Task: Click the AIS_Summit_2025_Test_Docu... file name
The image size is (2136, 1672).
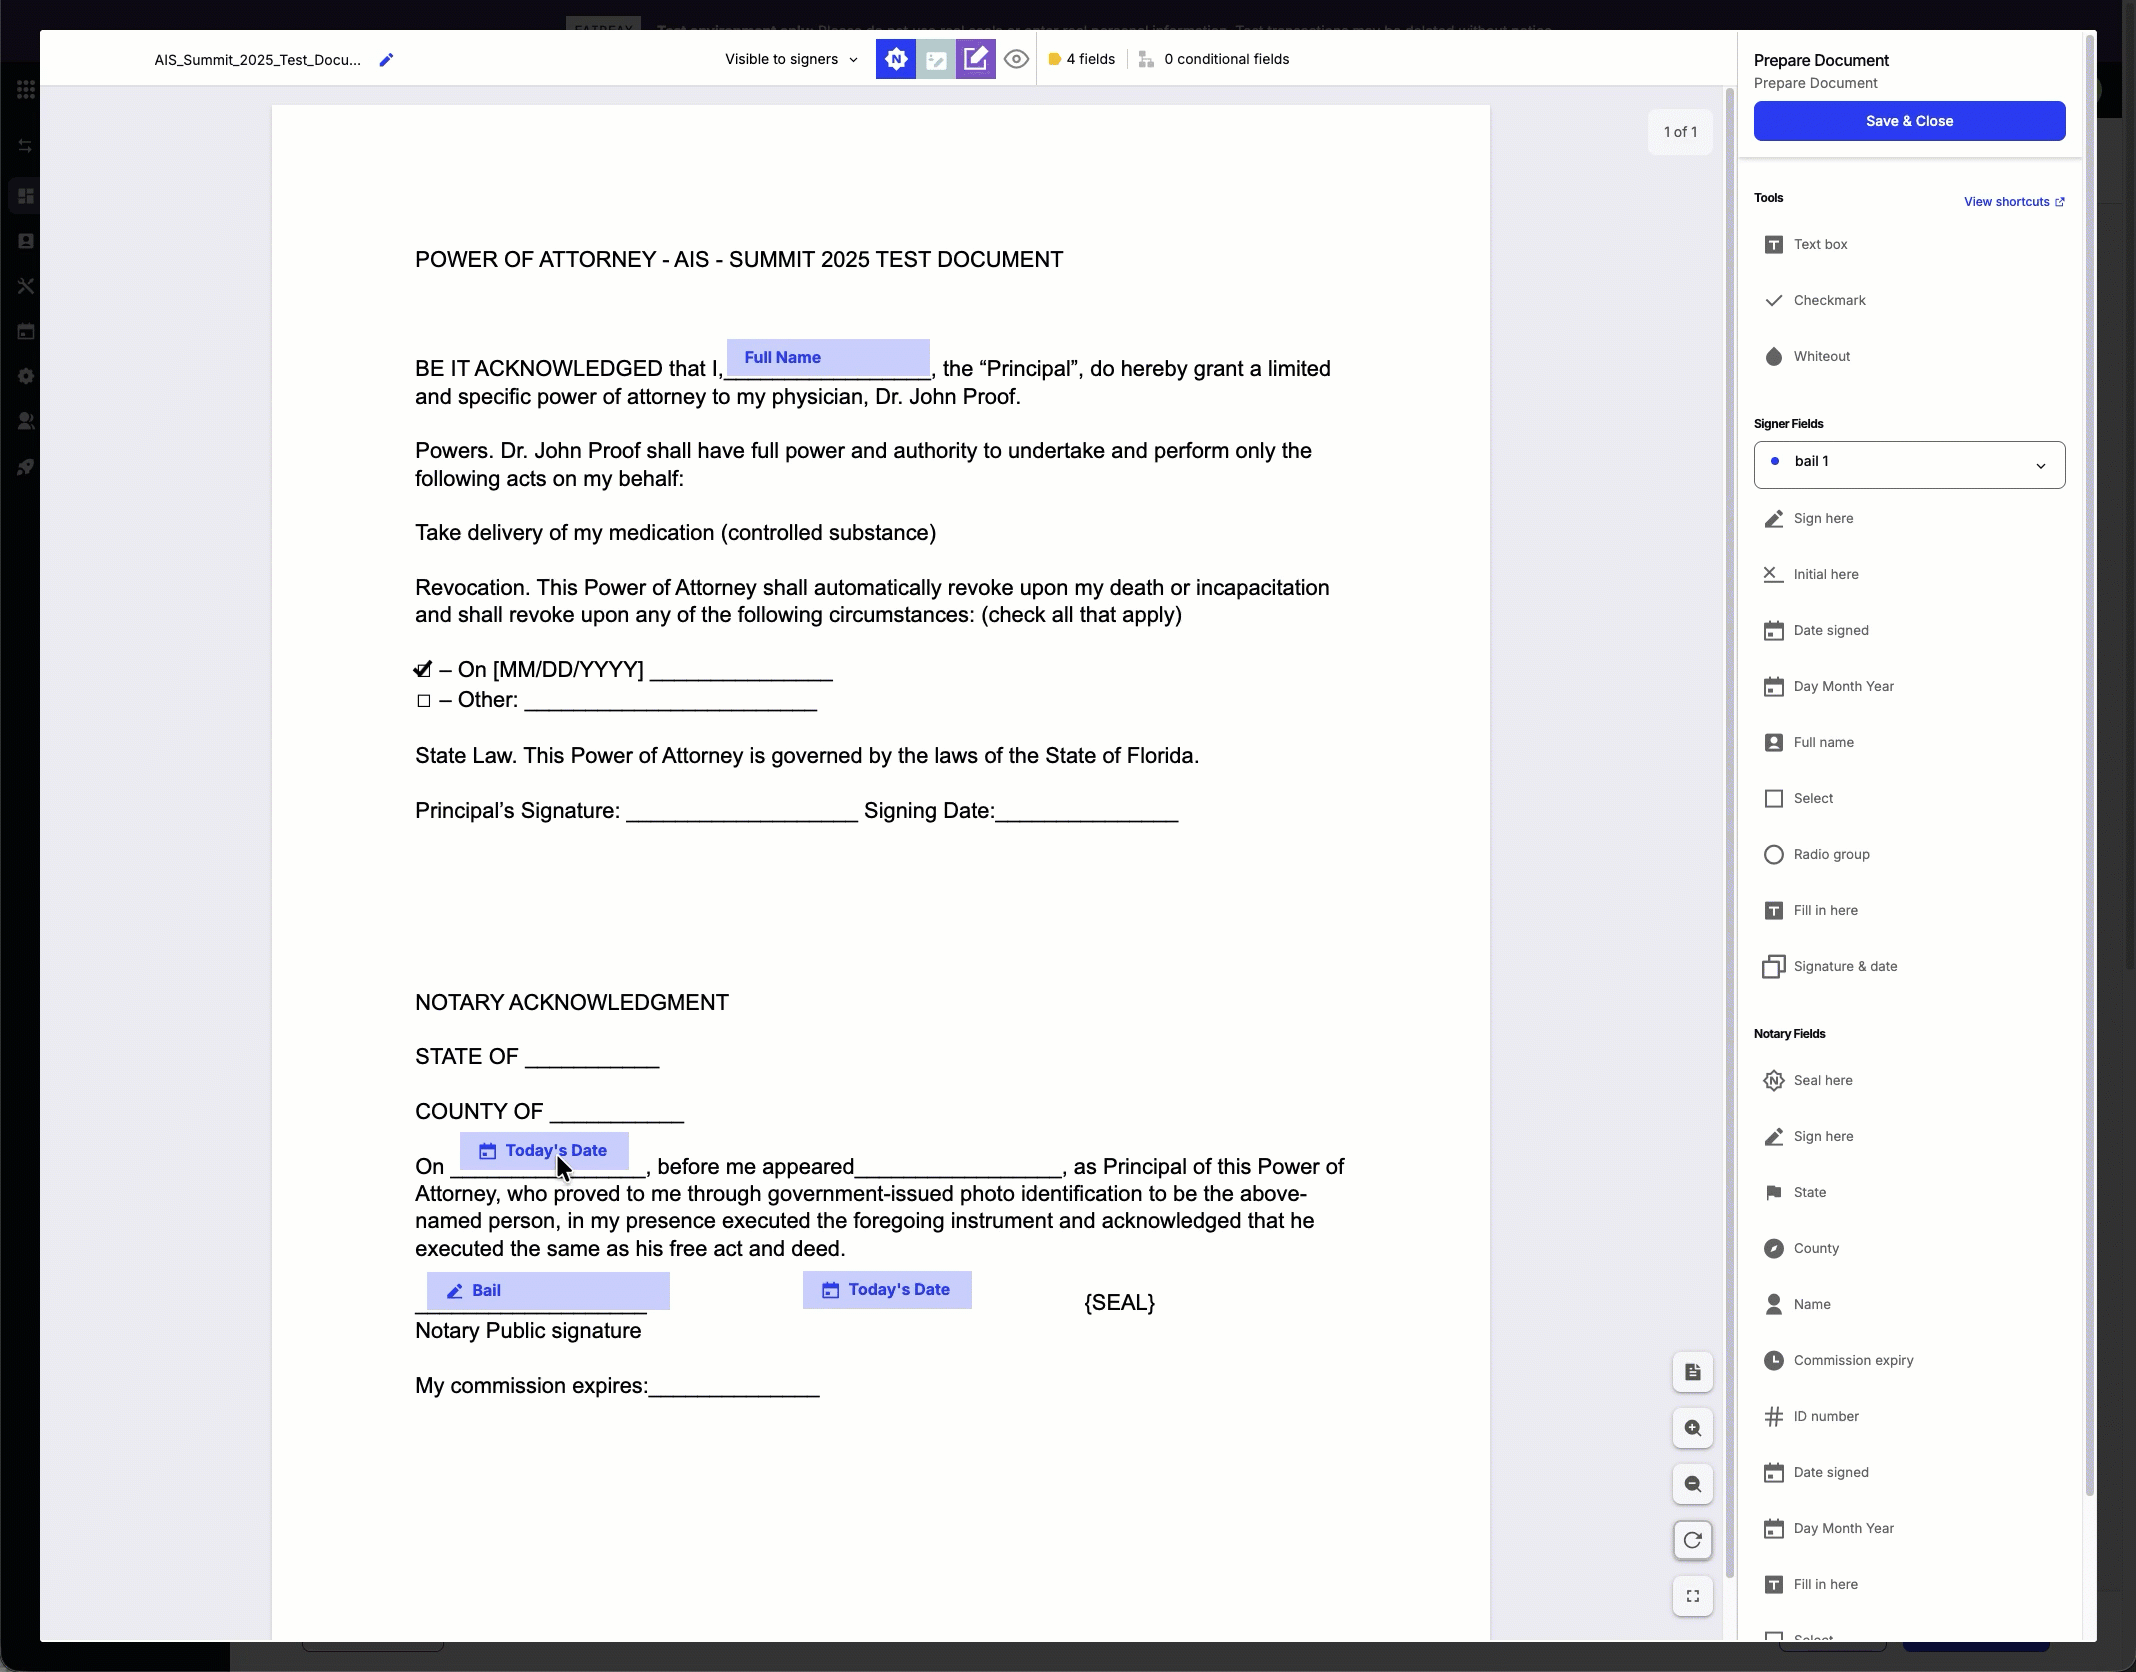Action: [x=258, y=60]
